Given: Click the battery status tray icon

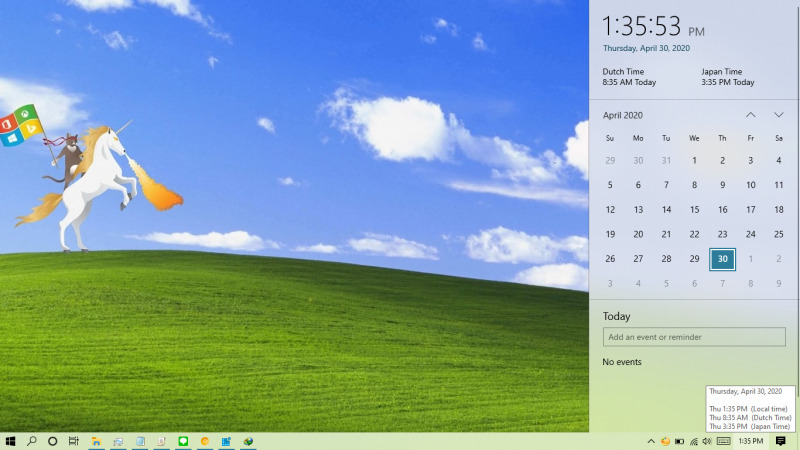Looking at the screenshot, I should (679, 441).
